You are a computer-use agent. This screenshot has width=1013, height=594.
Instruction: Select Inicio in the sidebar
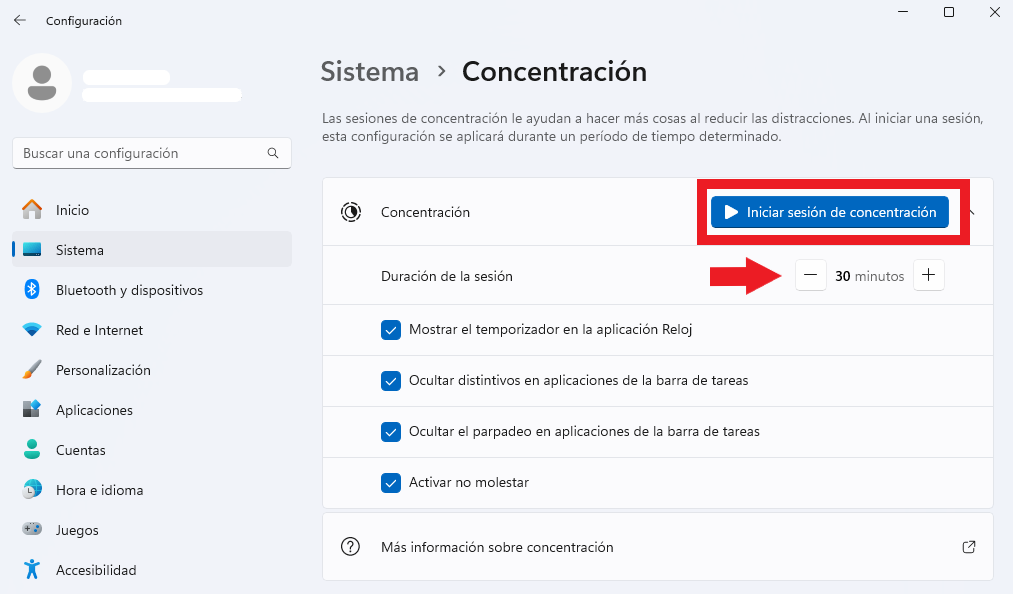click(x=152, y=210)
